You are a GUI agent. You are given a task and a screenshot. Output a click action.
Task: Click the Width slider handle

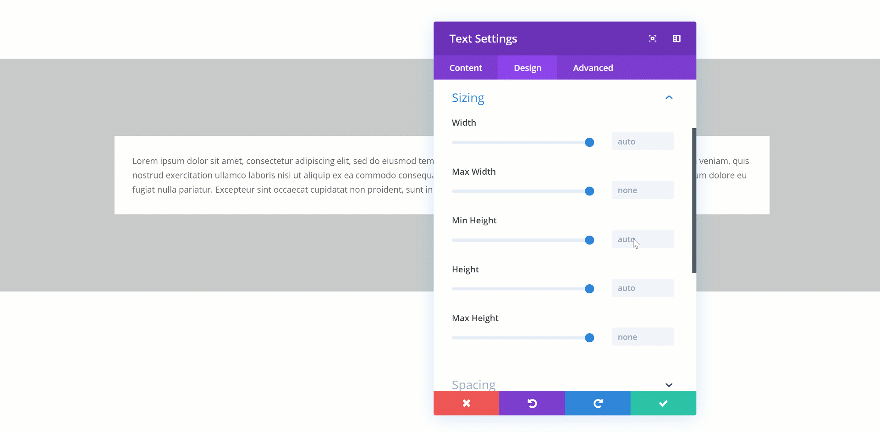(x=589, y=142)
